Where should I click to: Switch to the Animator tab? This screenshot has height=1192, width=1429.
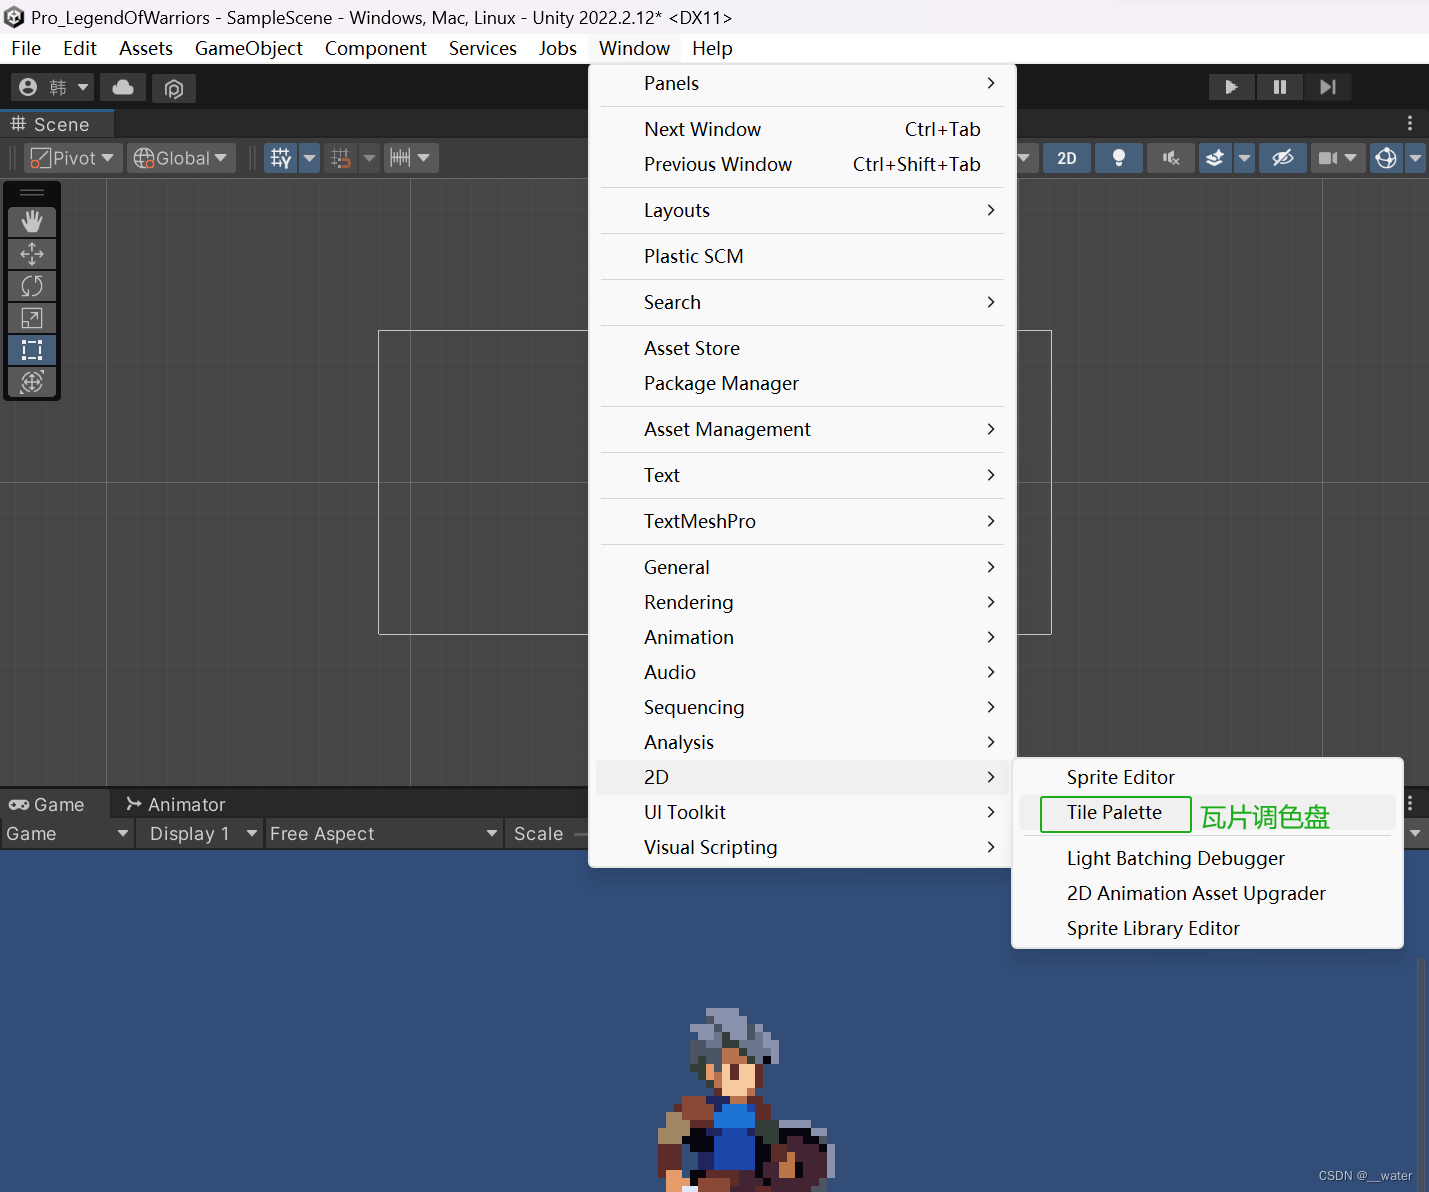click(x=176, y=804)
